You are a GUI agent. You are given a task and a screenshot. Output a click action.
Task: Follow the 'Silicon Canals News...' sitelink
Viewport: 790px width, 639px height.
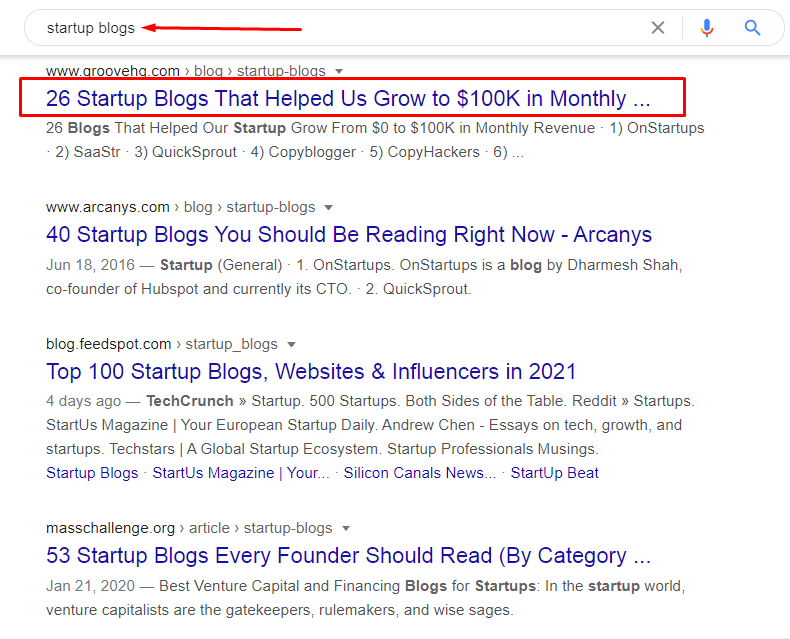pos(420,473)
